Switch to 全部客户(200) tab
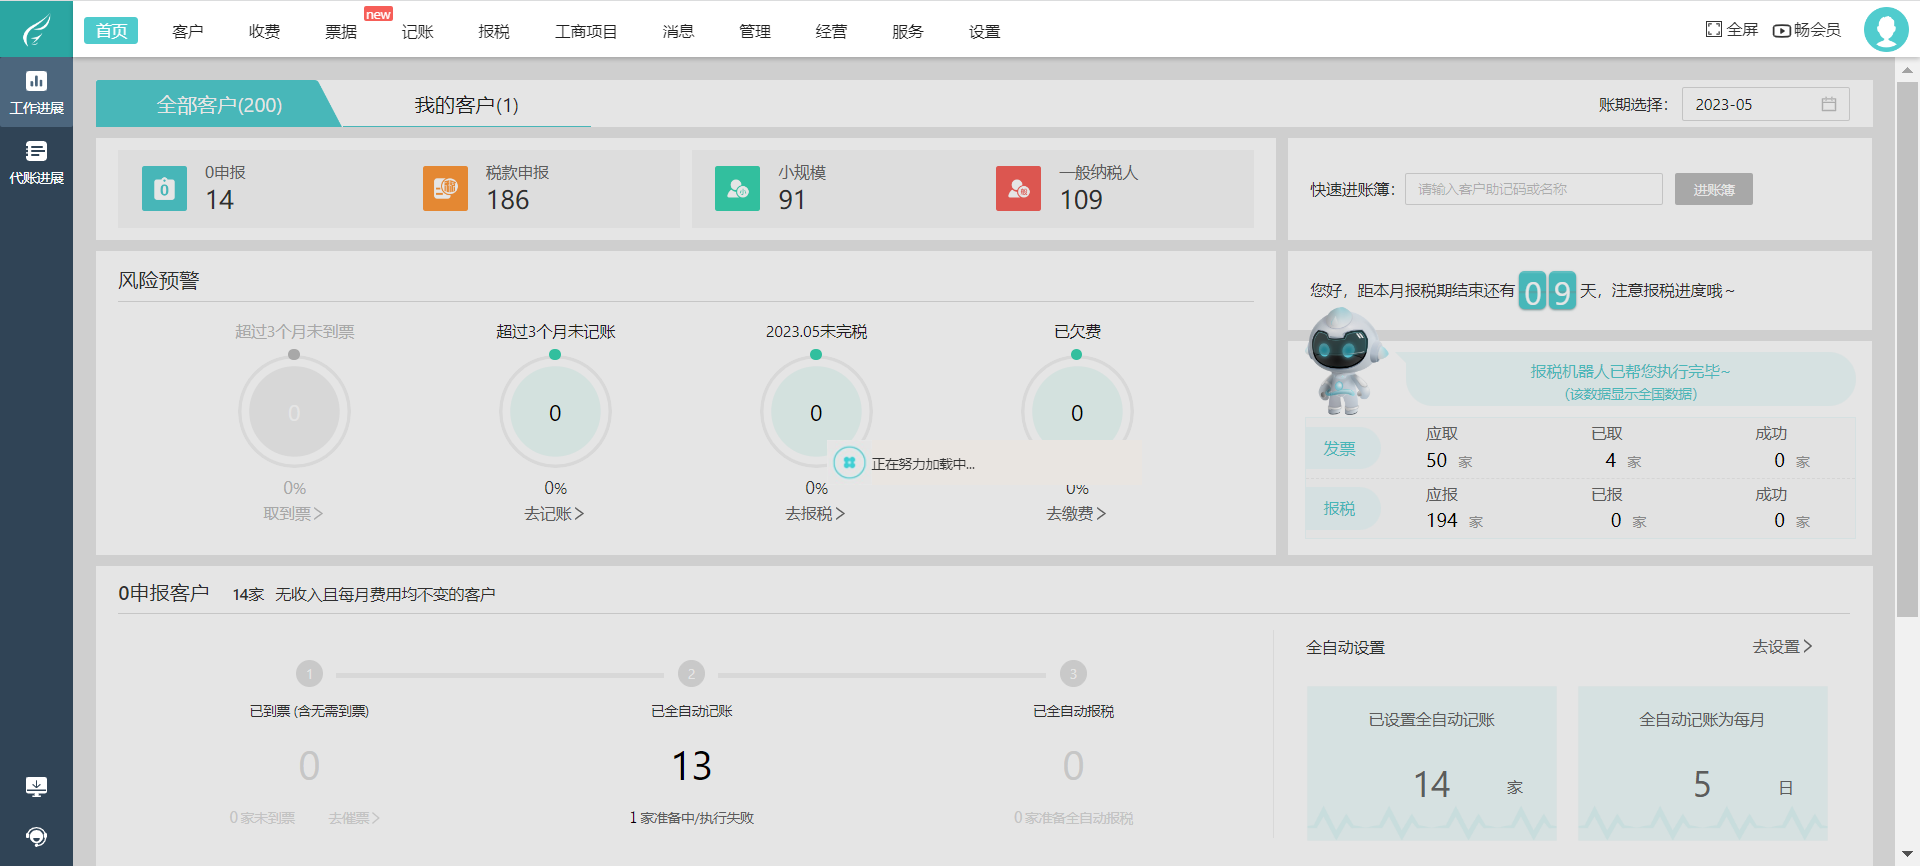 218,104
